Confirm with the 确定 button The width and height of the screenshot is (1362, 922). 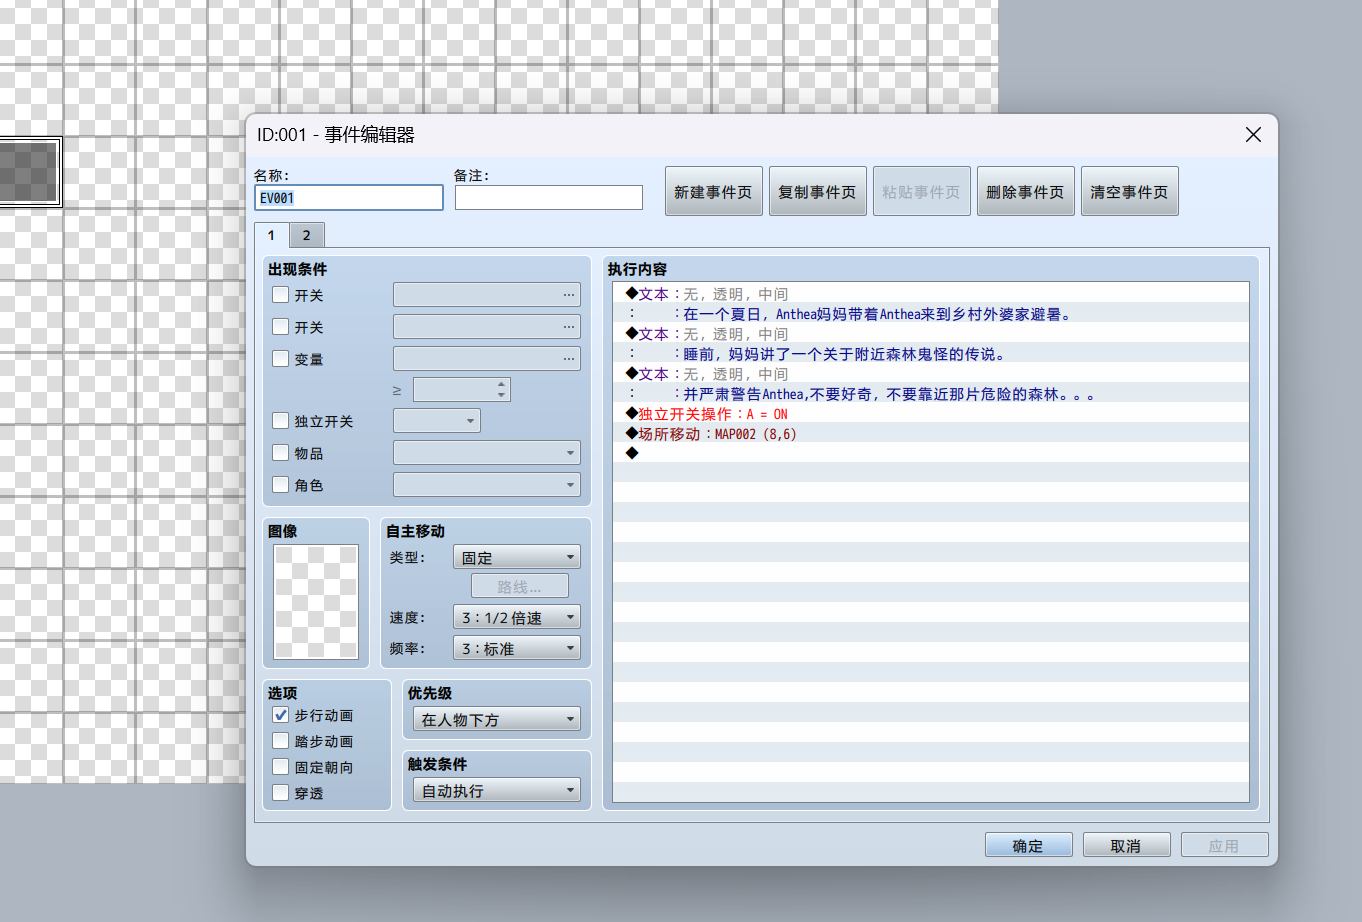pyautogui.click(x=1029, y=845)
